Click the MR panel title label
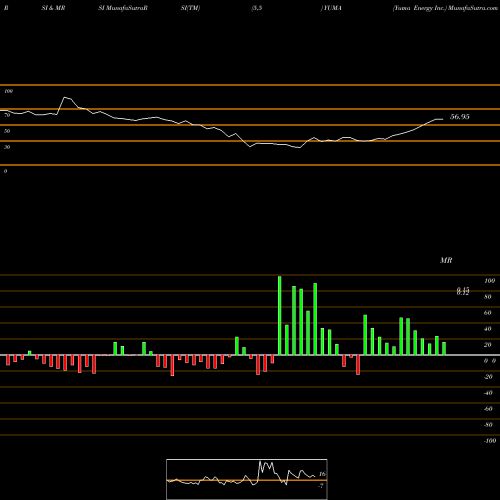This screenshot has width=500, height=500. click(x=446, y=260)
